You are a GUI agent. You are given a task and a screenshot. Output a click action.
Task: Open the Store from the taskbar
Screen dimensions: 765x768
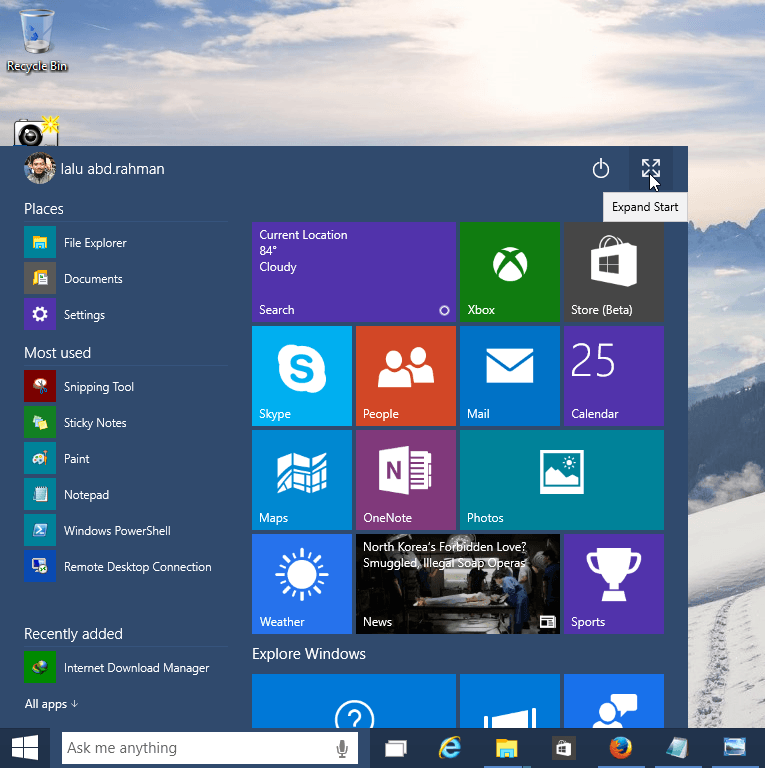pos(563,748)
